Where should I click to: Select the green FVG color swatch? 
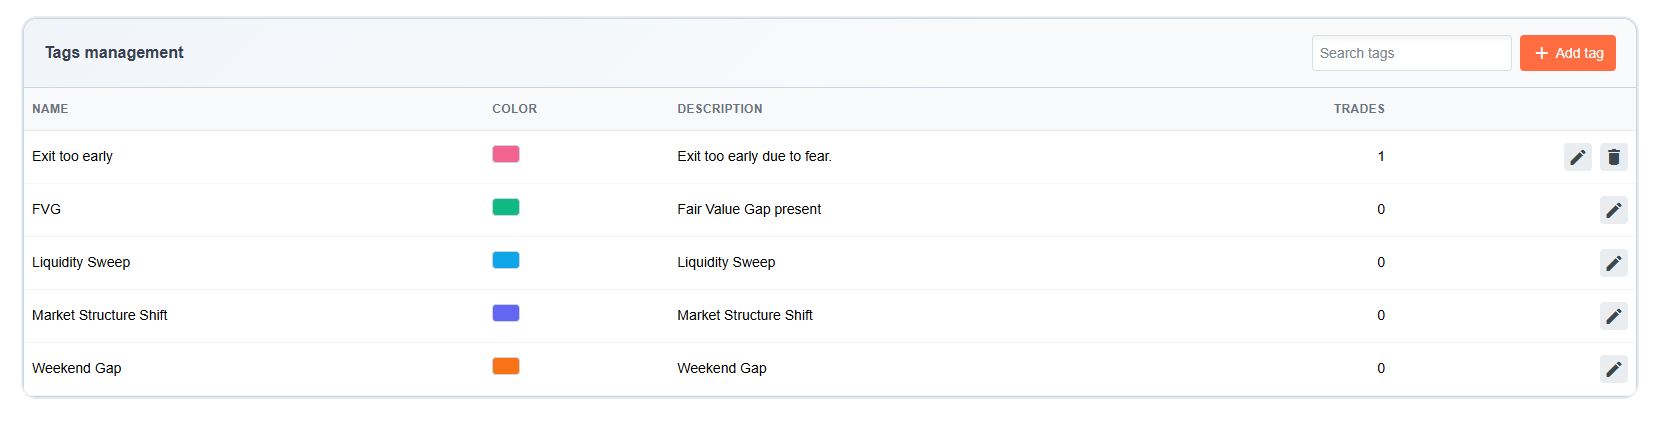(506, 207)
